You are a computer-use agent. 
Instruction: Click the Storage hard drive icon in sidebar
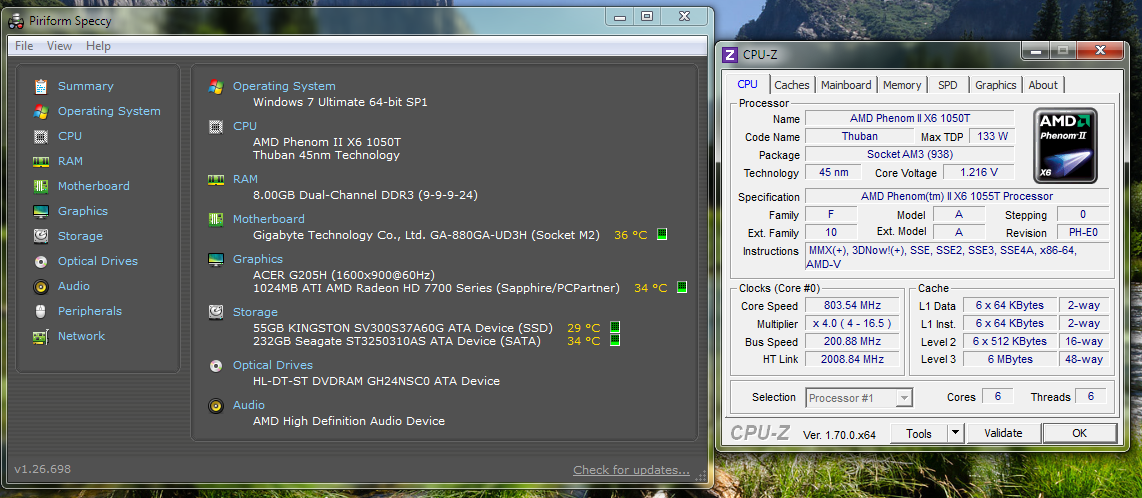click(x=41, y=236)
